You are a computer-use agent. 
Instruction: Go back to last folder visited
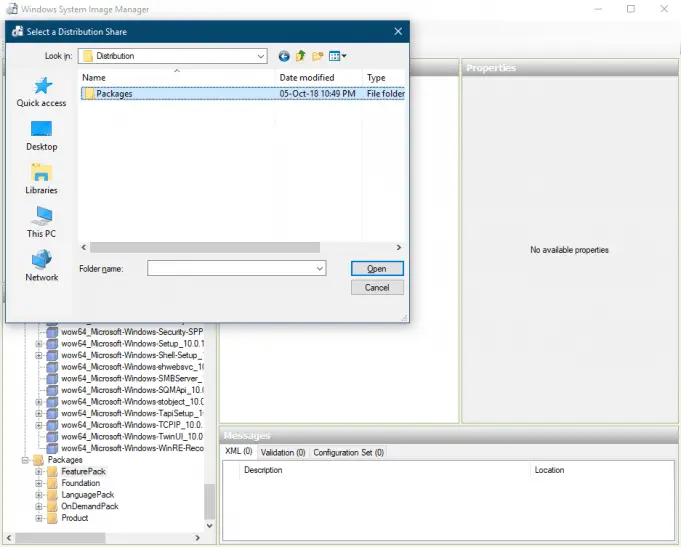pyautogui.click(x=284, y=56)
